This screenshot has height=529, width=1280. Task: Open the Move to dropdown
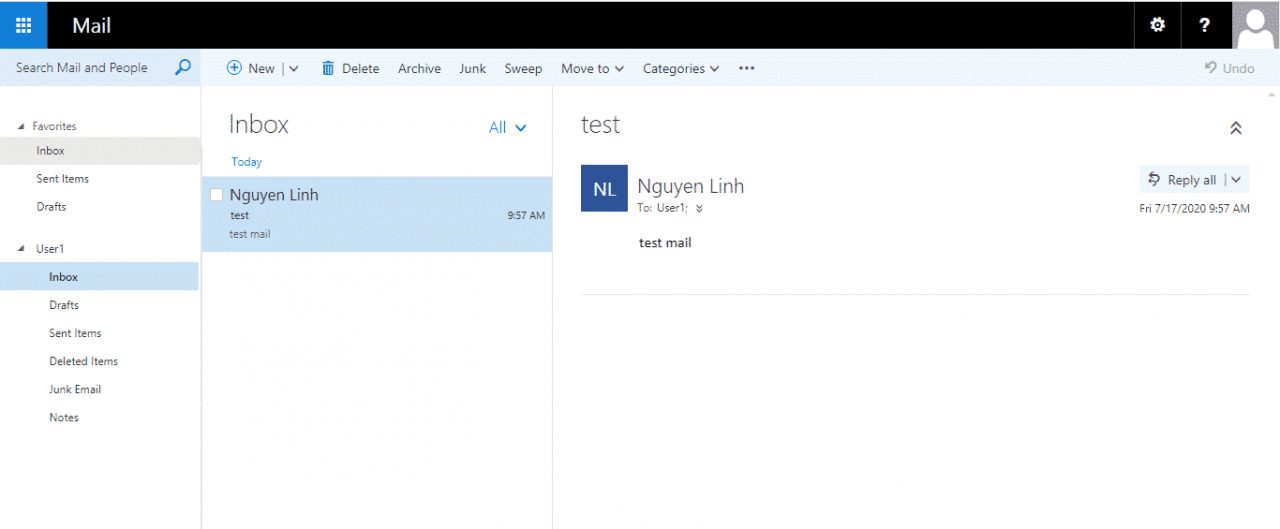[x=592, y=68]
